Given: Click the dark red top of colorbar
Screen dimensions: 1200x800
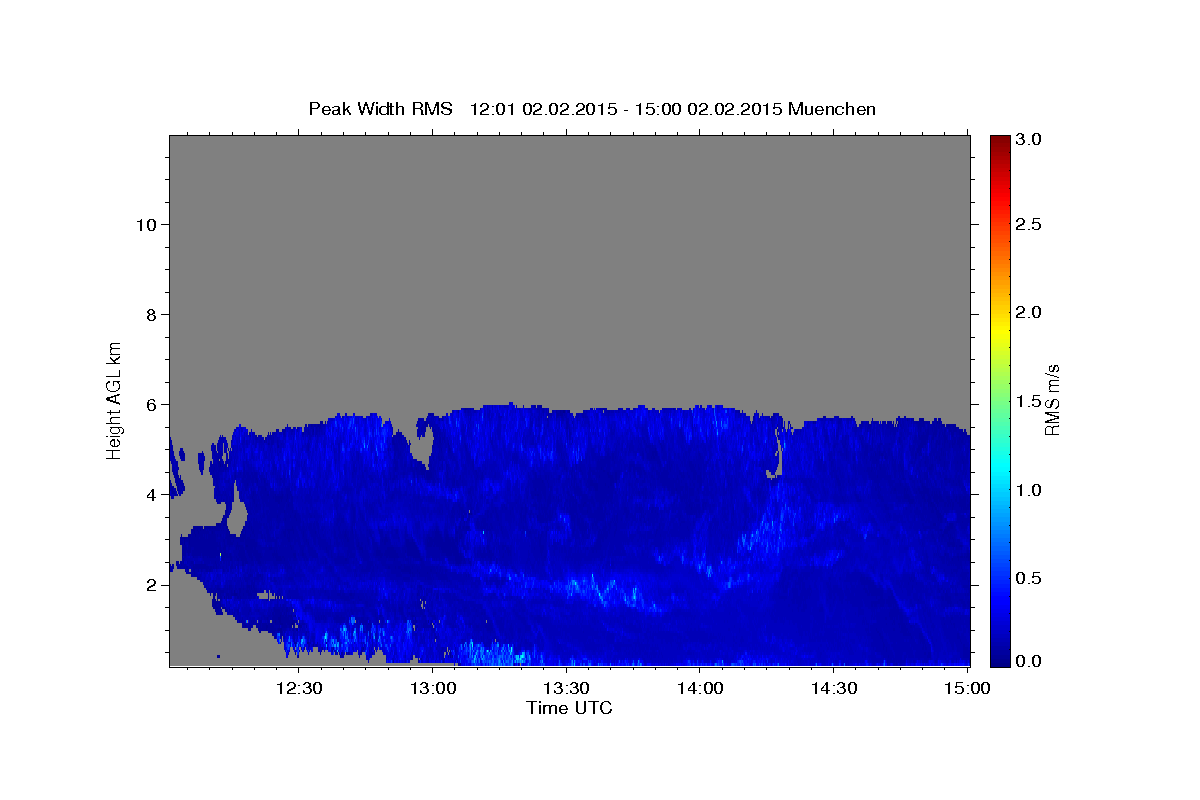Looking at the screenshot, I should pos(1000,142).
